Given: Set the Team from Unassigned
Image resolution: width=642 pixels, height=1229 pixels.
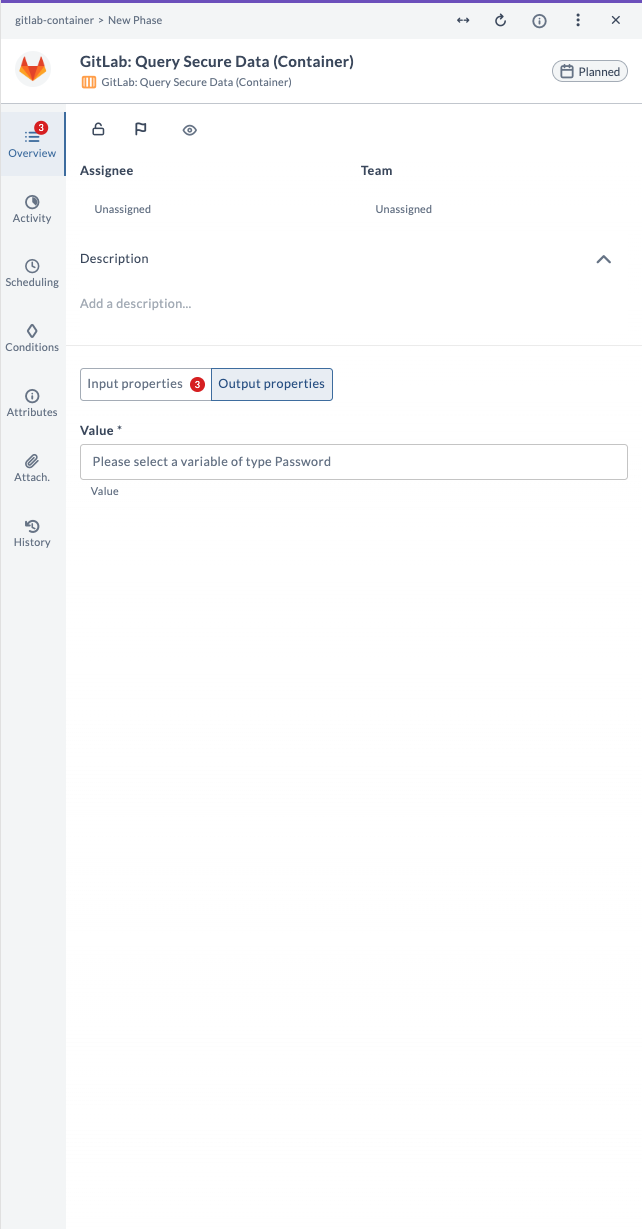Looking at the screenshot, I should (x=404, y=209).
